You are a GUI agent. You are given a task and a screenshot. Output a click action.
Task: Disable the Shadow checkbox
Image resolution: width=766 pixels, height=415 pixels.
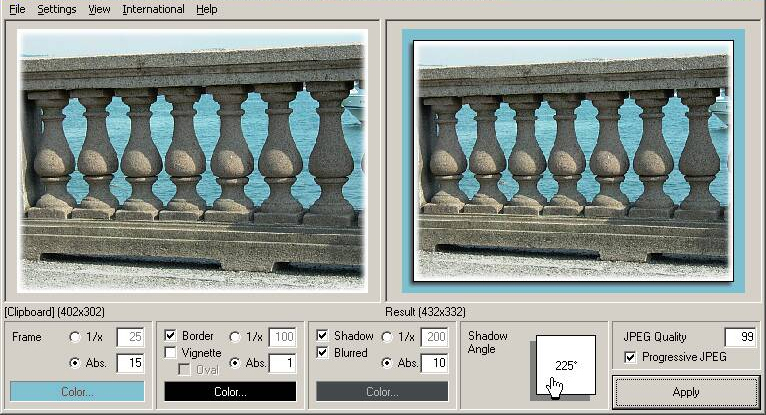[322, 335]
